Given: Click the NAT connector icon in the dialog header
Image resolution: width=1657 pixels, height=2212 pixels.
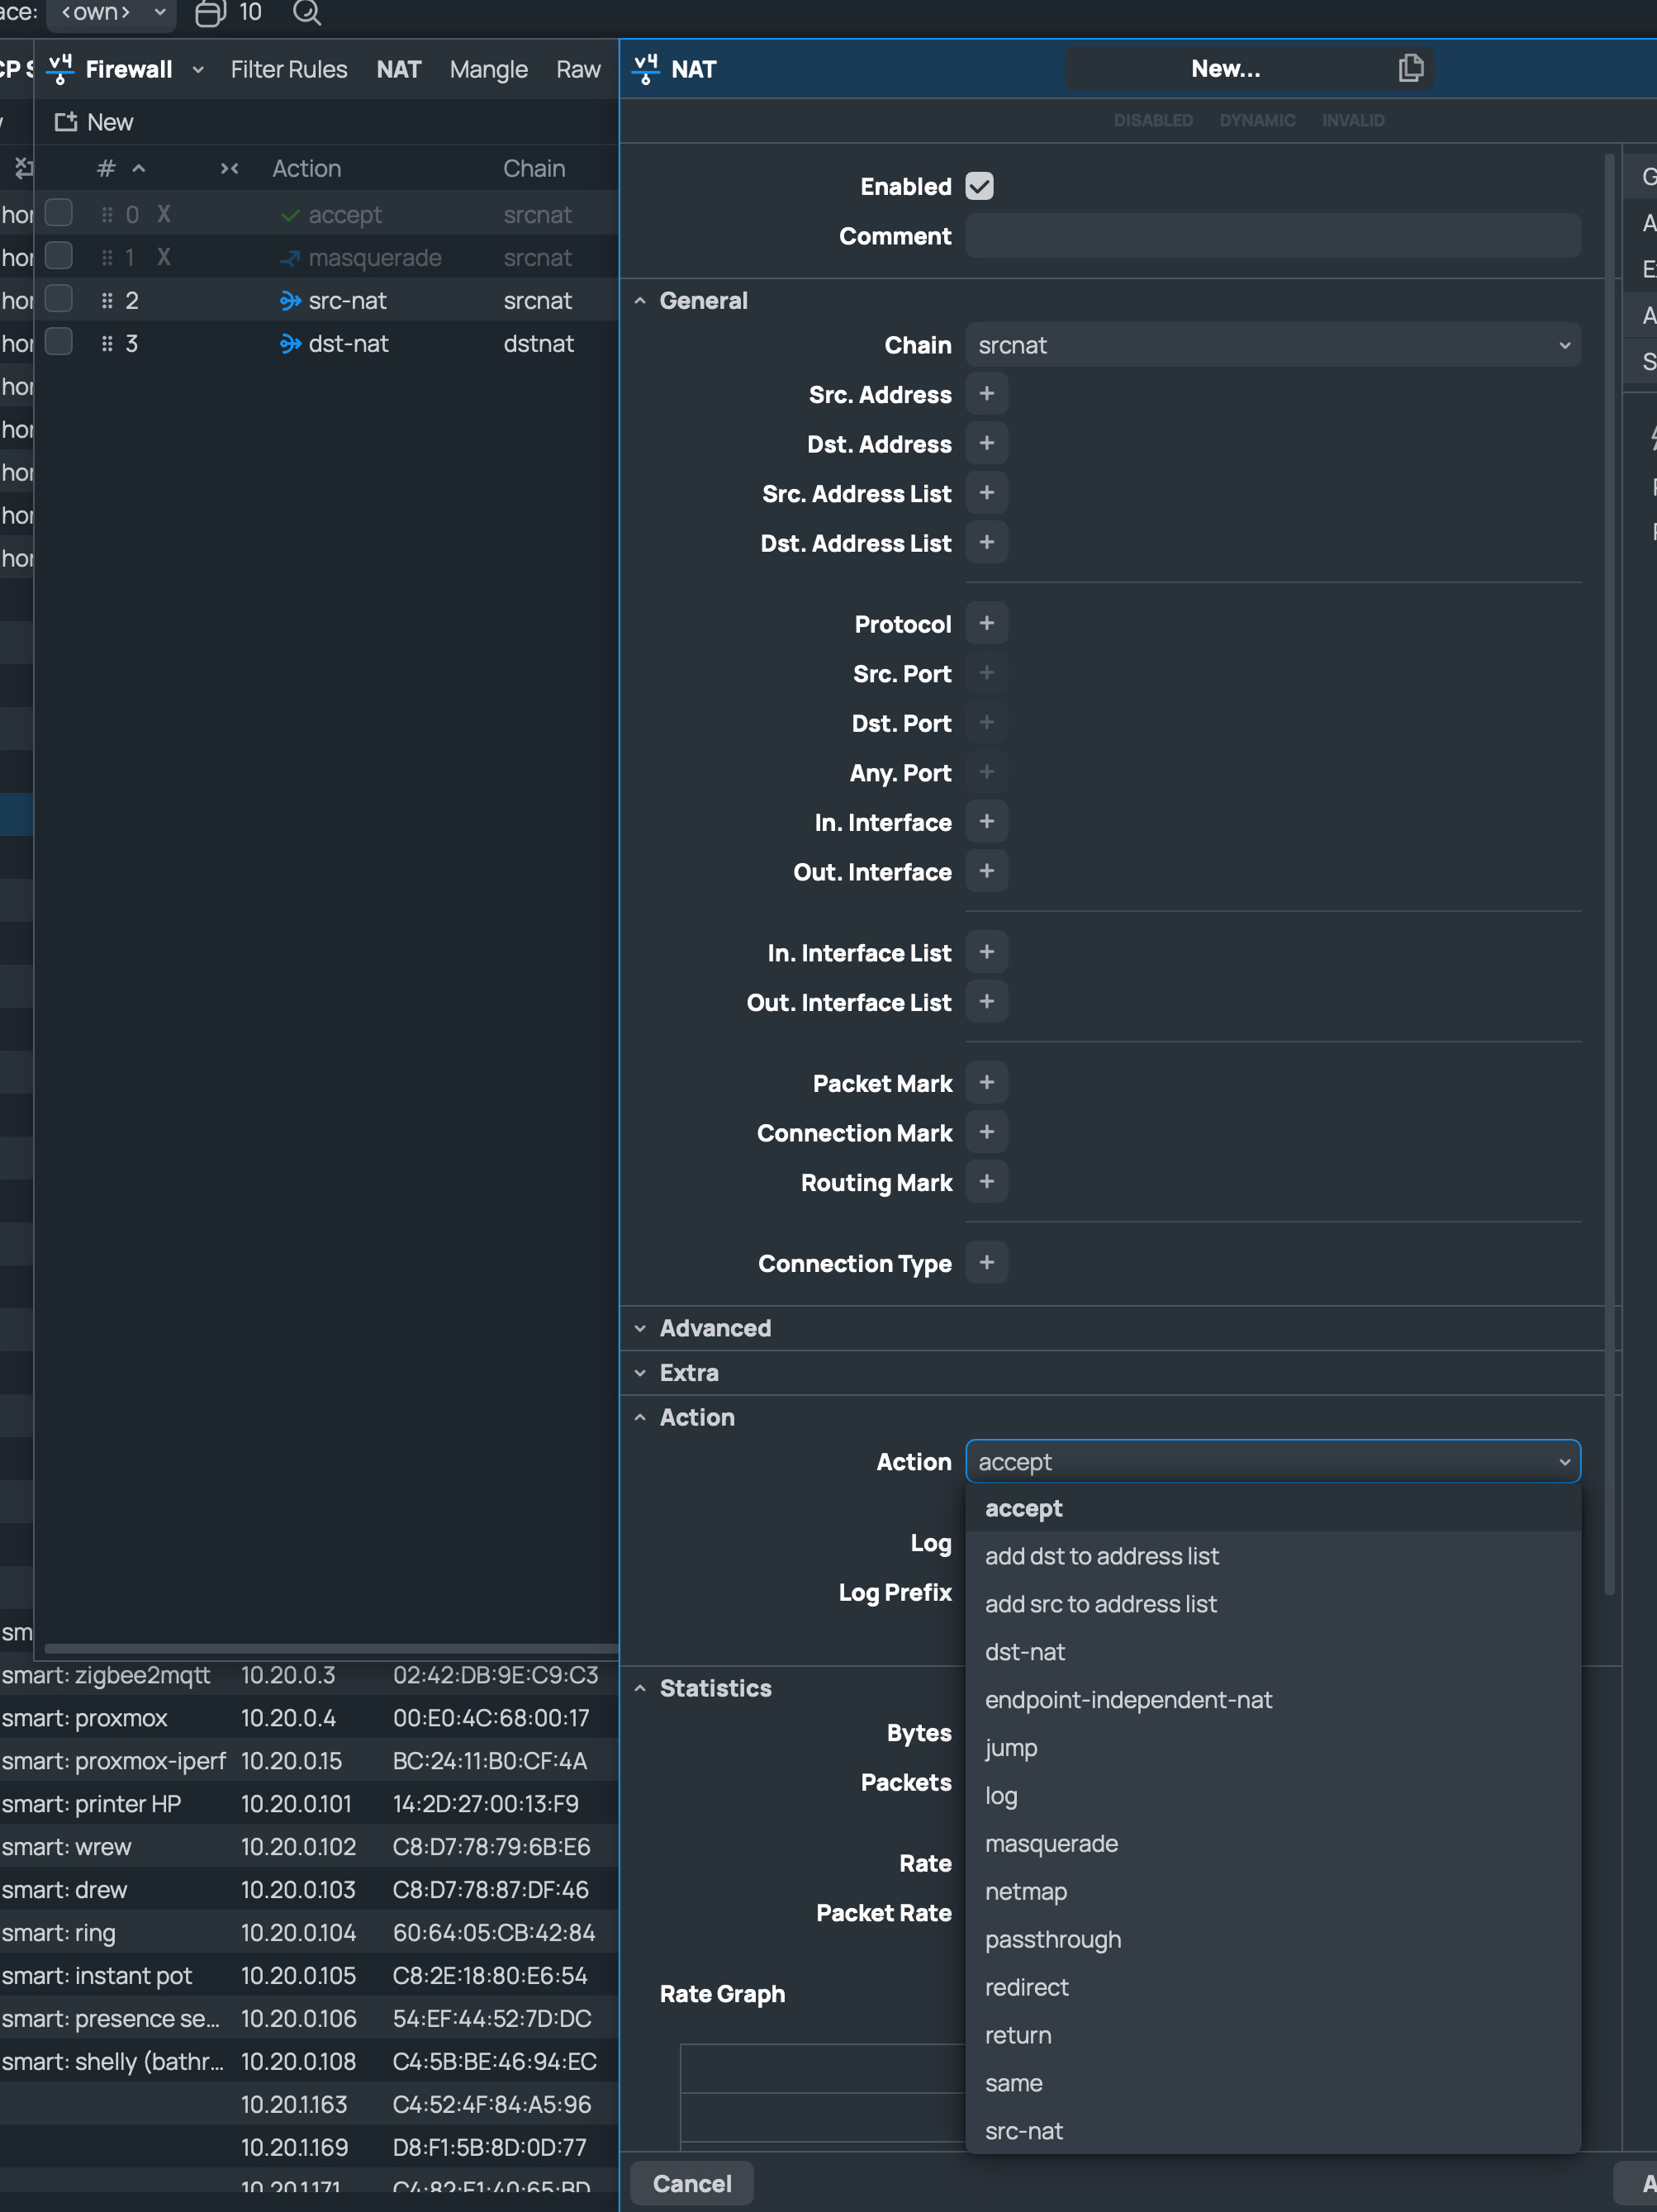Looking at the screenshot, I should (644, 68).
